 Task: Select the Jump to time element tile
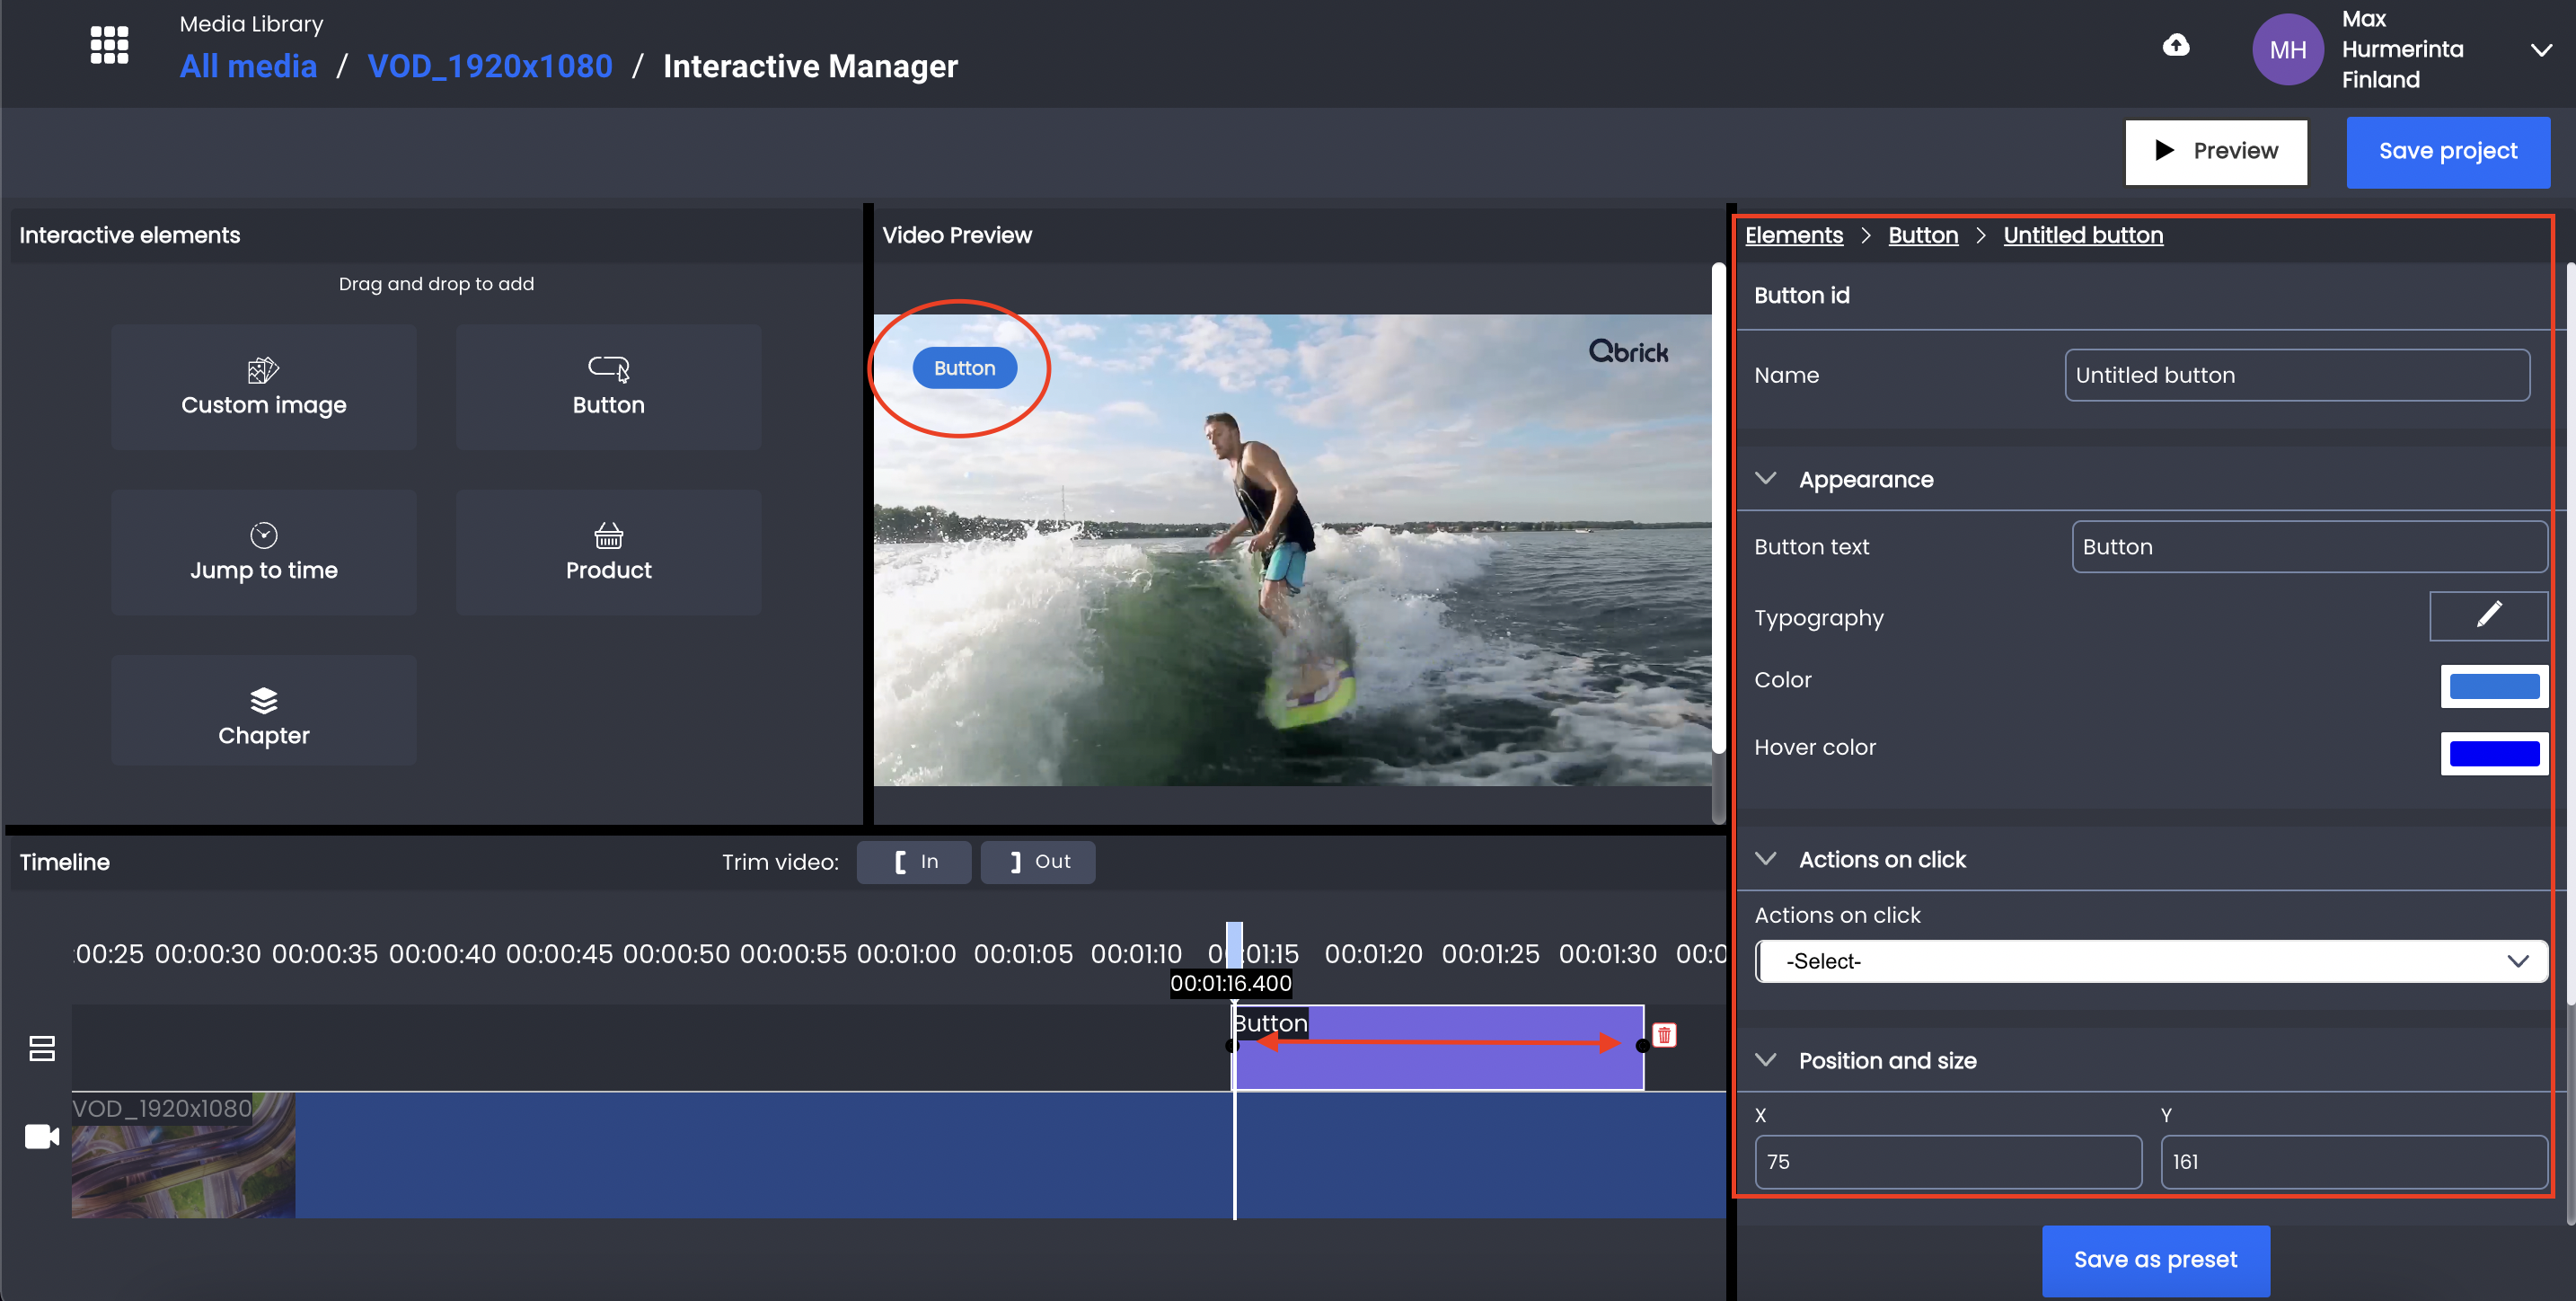pyautogui.click(x=264, y=552)
